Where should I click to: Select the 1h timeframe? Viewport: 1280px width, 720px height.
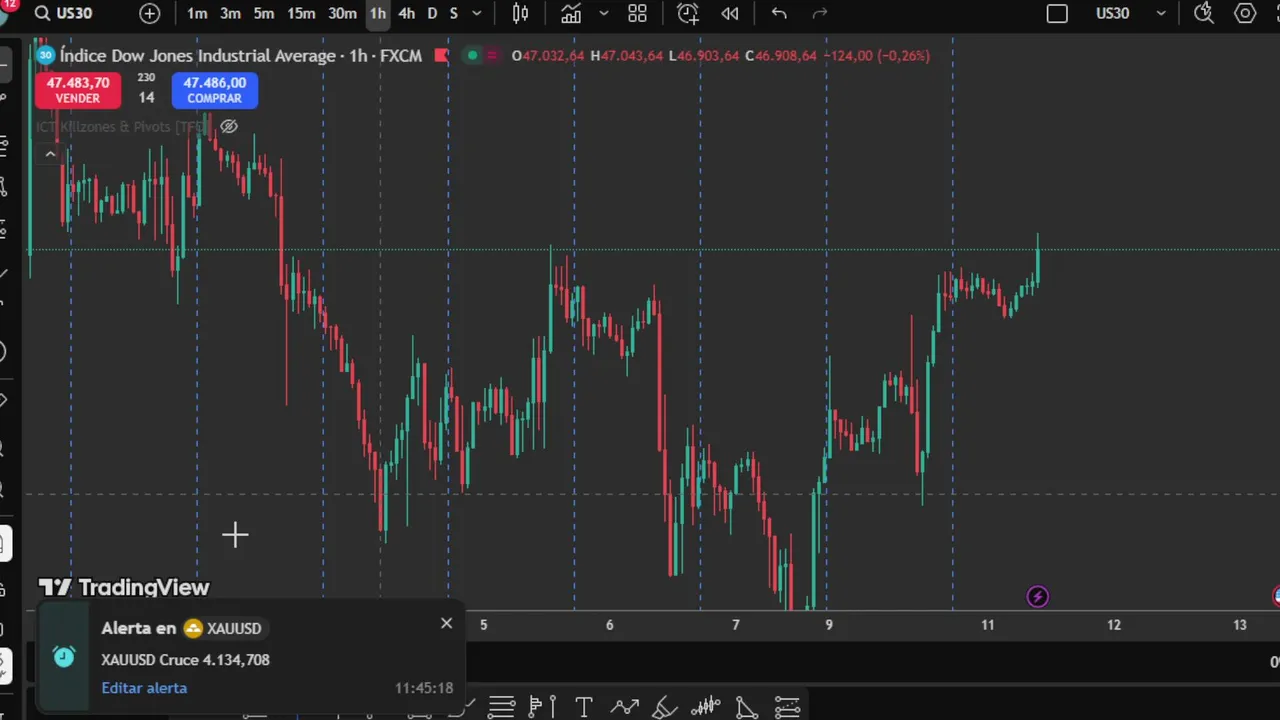377,13
